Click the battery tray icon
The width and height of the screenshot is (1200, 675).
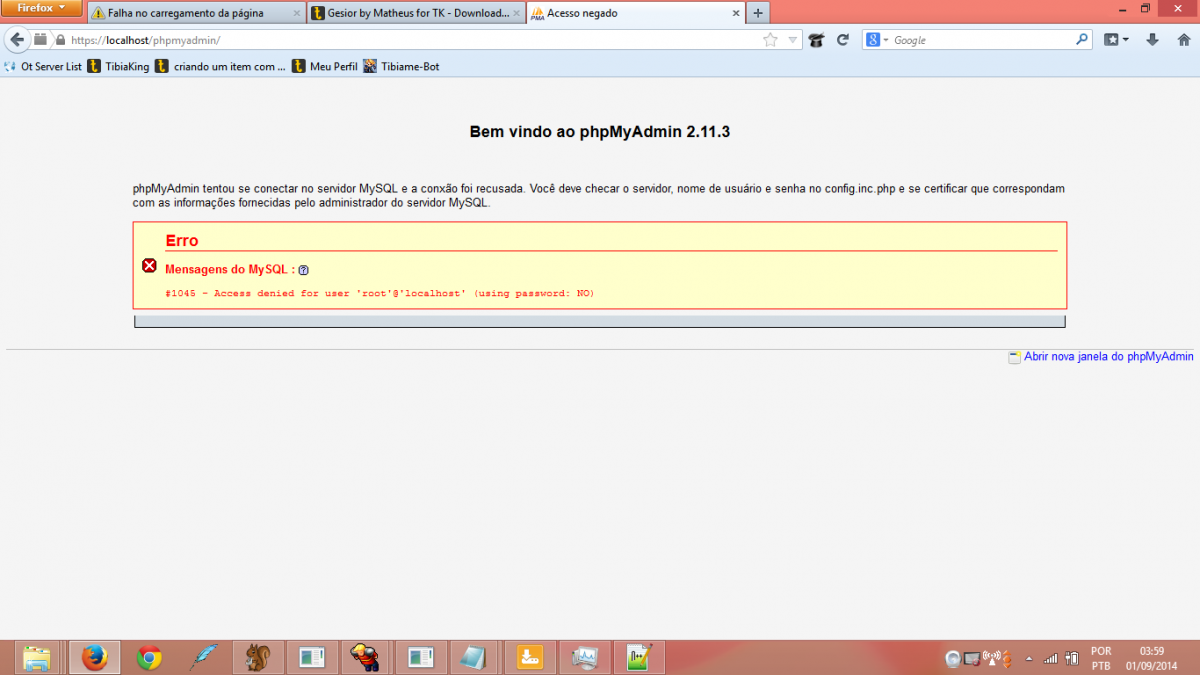click(x=1071, y=658)
